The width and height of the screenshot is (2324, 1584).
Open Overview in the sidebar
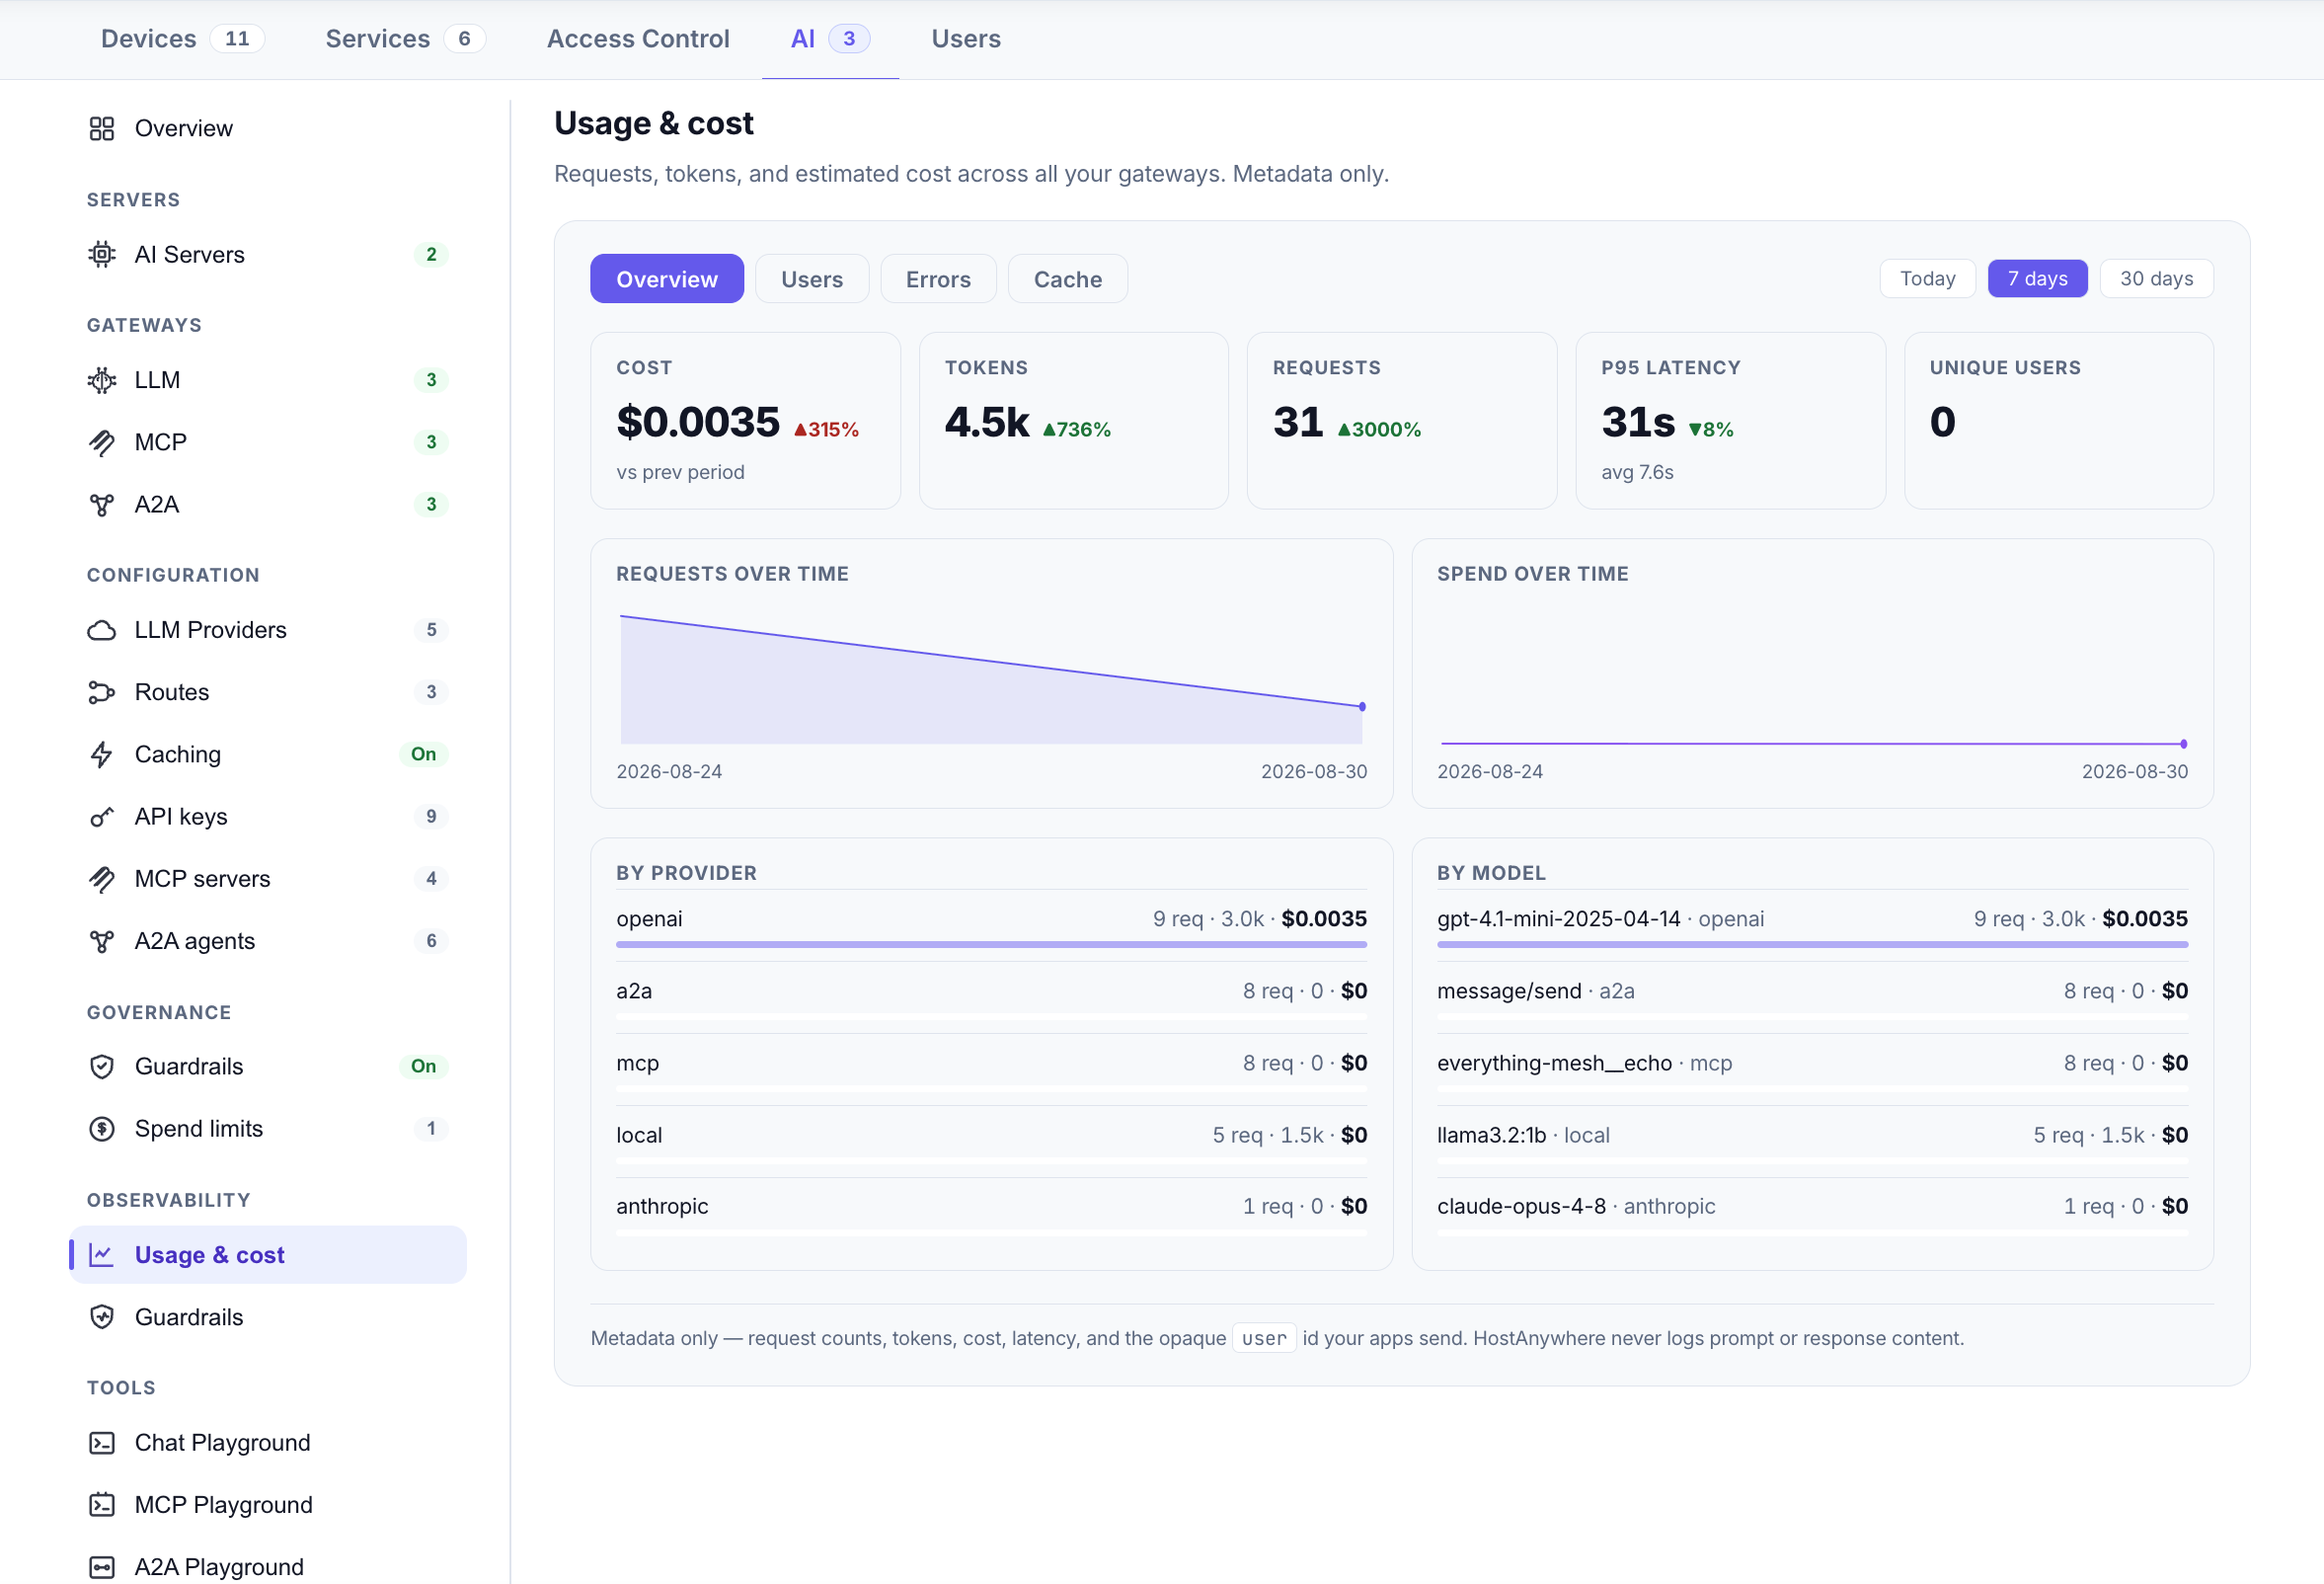tap(268, 129)
